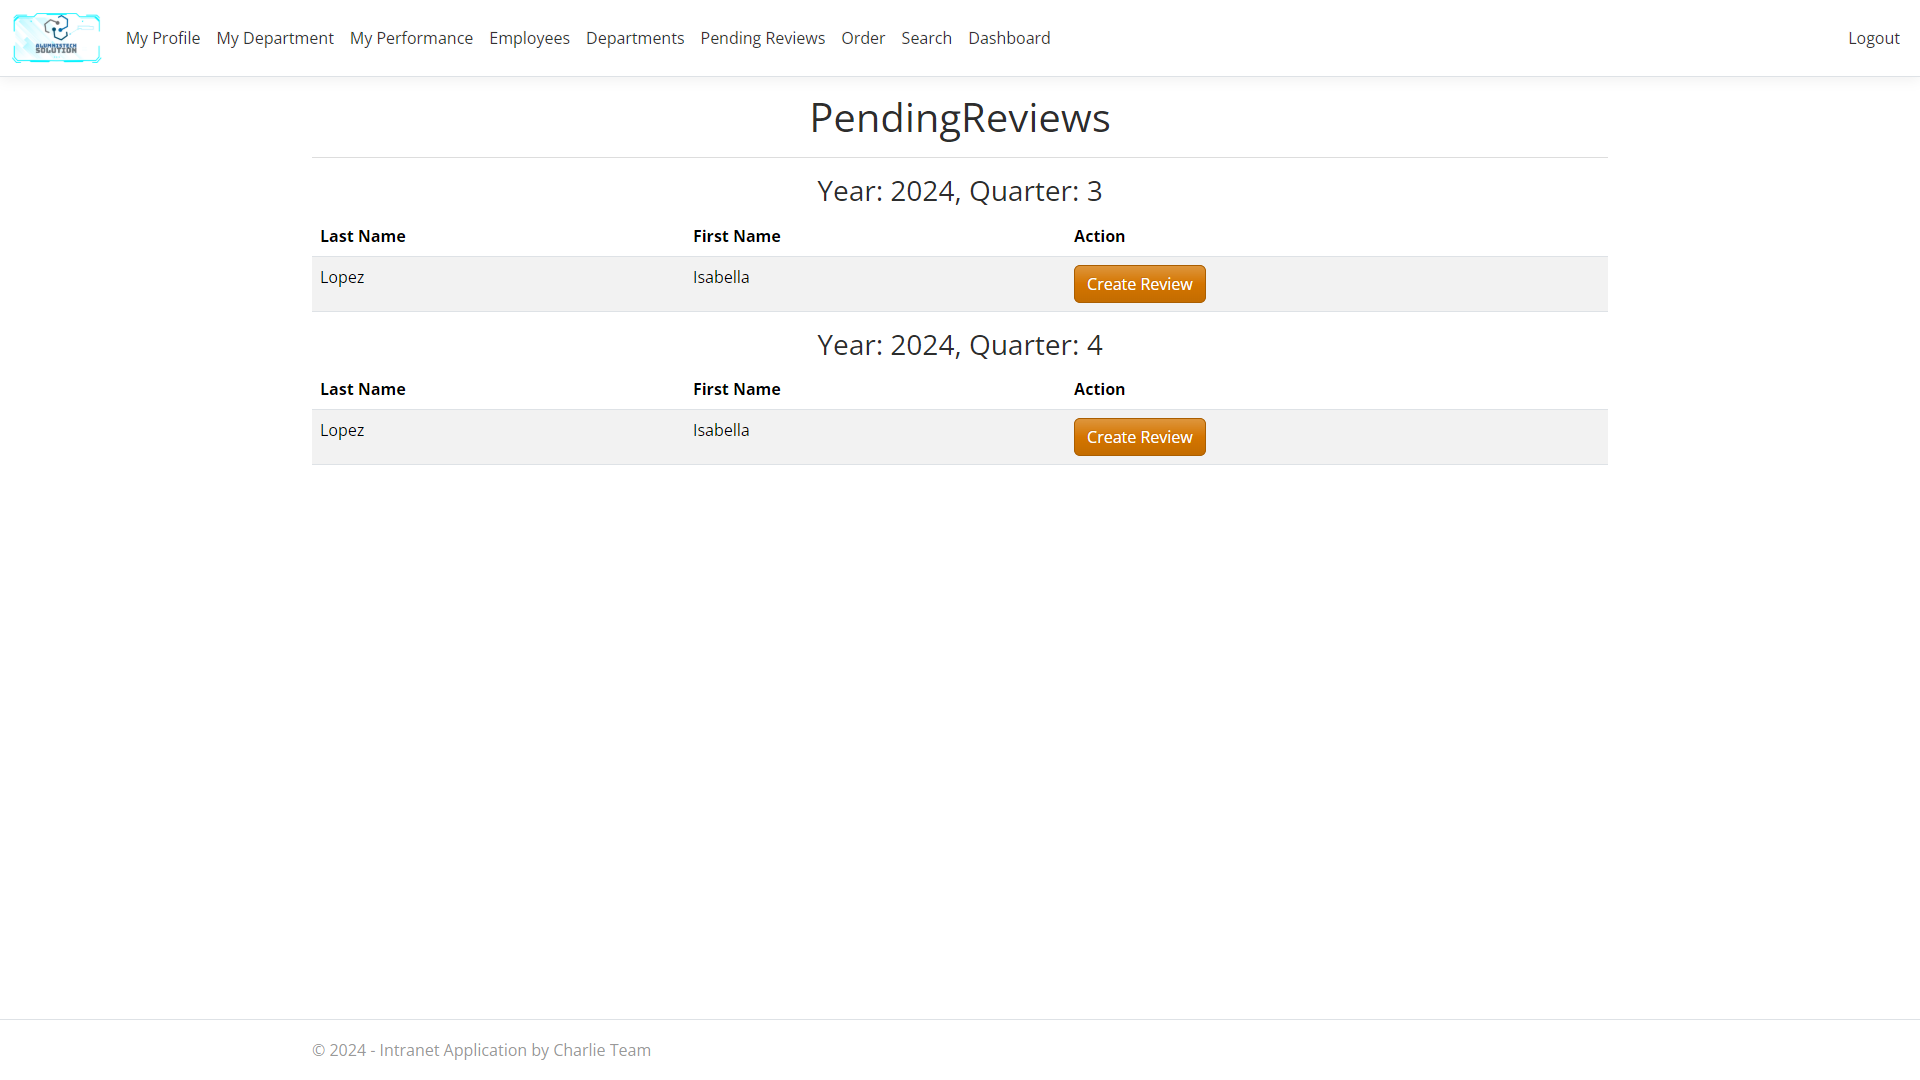Click First Name header in Quarter 4 table
This screenshot has width=1920, height=1080.
click(736, 389)
